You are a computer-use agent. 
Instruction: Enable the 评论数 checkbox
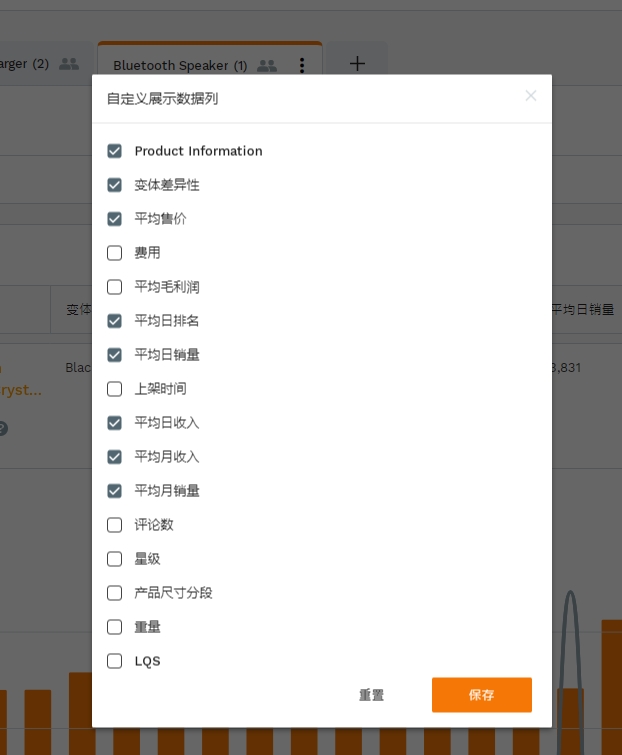click(115, 525)
